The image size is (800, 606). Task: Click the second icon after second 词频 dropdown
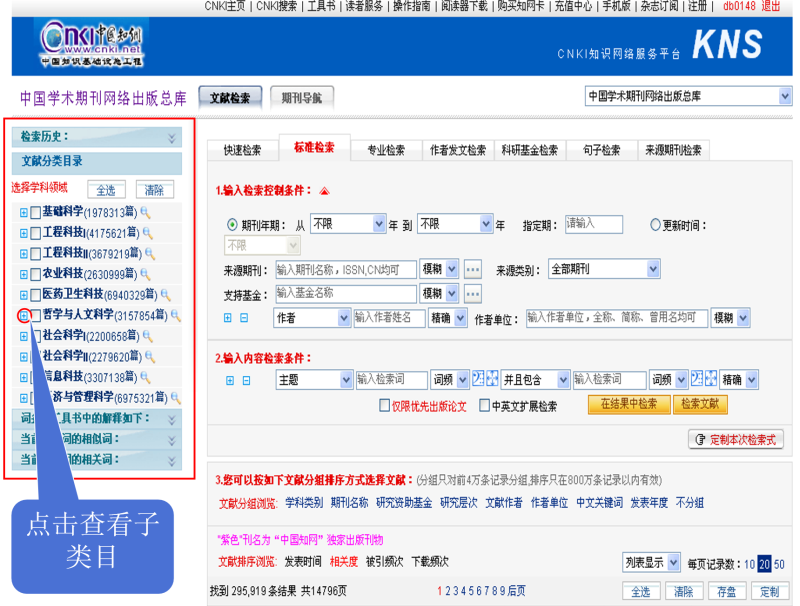coord(711,378)
